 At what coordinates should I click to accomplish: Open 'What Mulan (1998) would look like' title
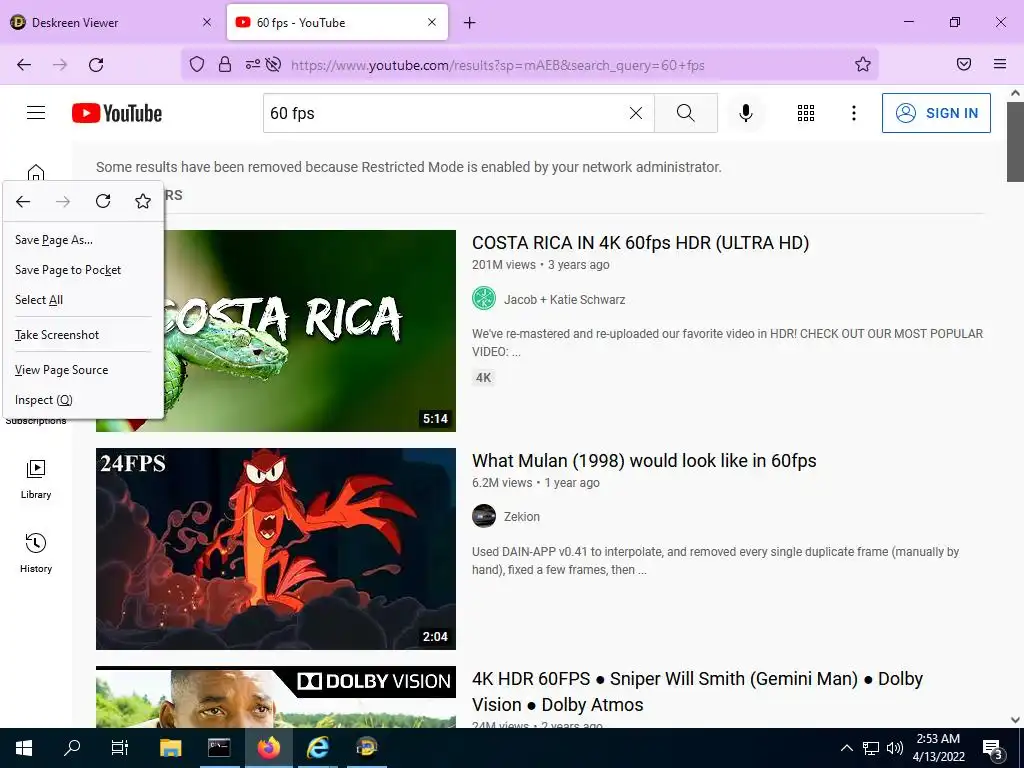644,461
